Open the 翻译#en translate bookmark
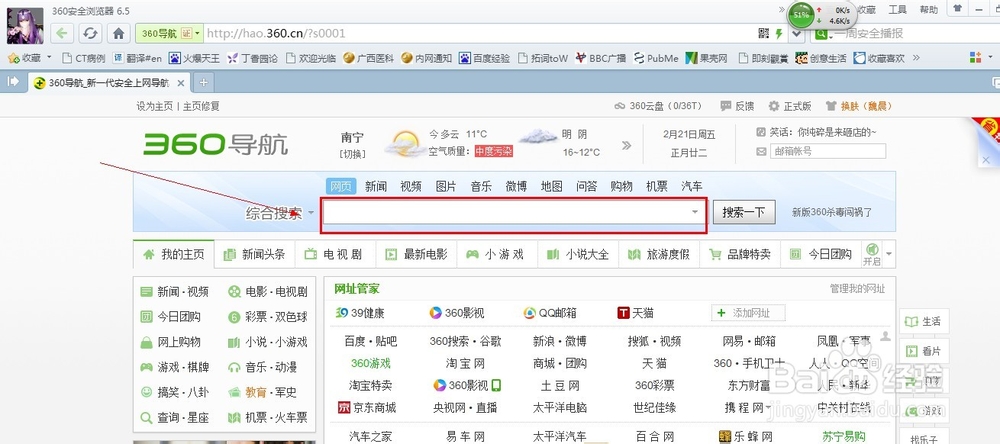1000x444 pixels. 138,58
